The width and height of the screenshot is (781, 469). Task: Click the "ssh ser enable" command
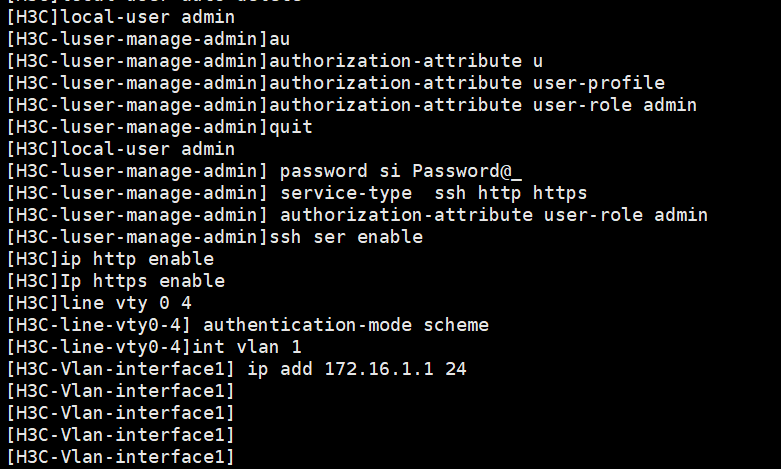click(x=346, y=237)
